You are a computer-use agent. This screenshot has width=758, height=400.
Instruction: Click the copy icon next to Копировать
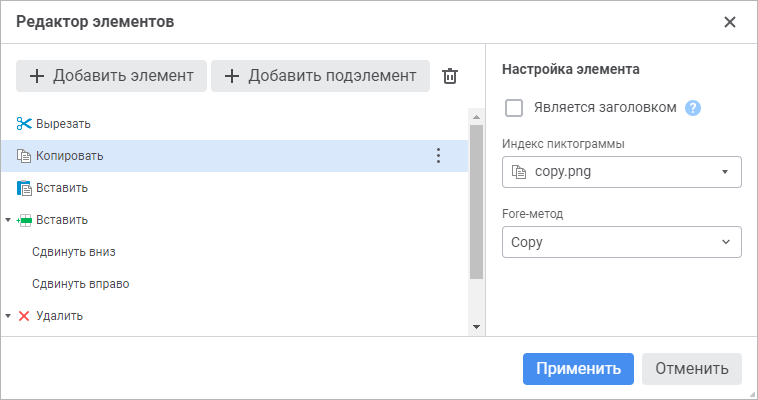click(x=24, y=156)
